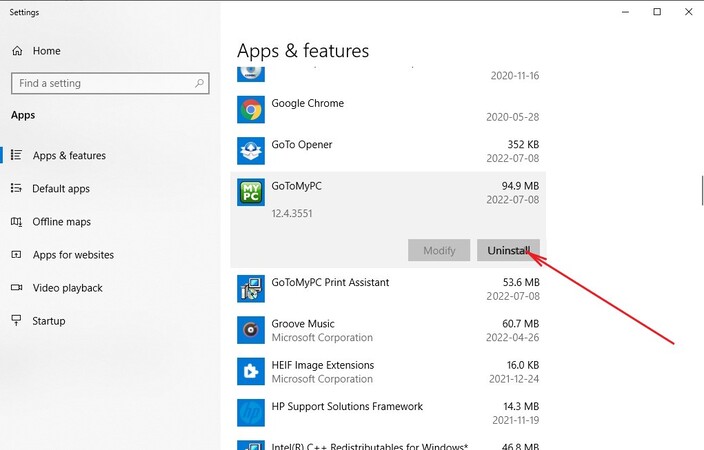Click the greyed Modify button
Image resolution: width=704 pixels, height=450 pixels.
tap(439, 250)
